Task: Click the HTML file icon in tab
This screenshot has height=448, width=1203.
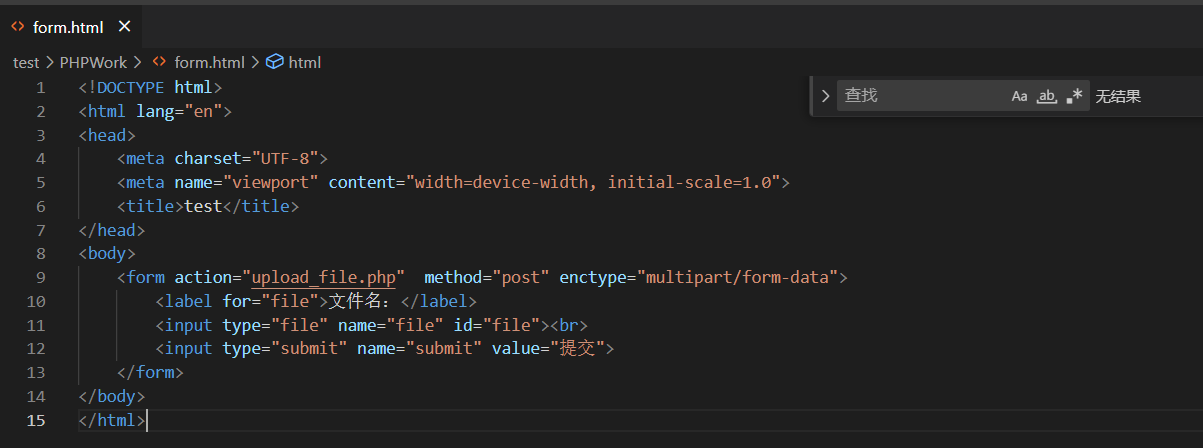Action: click(x=18, y=27)
